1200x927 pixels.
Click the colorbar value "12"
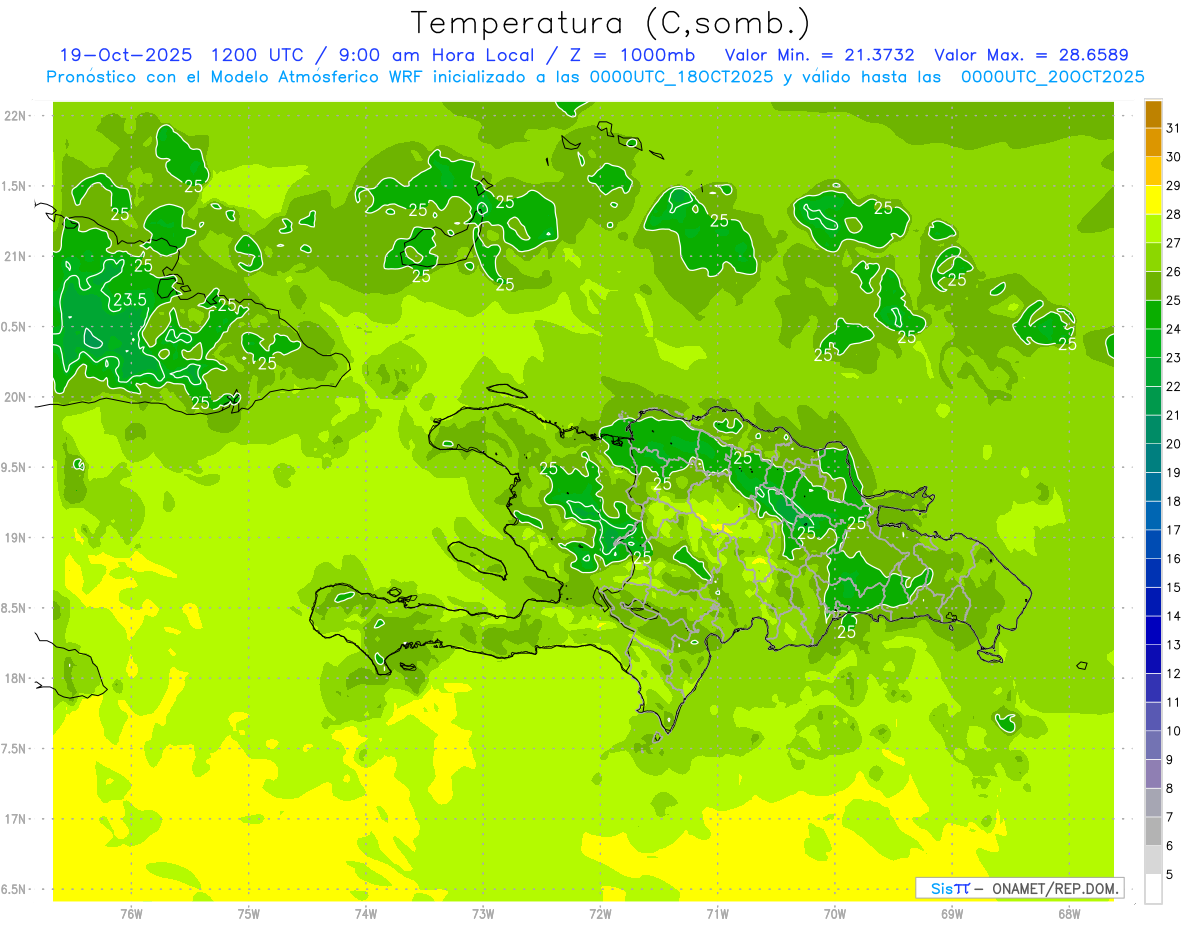(1173, 674)
